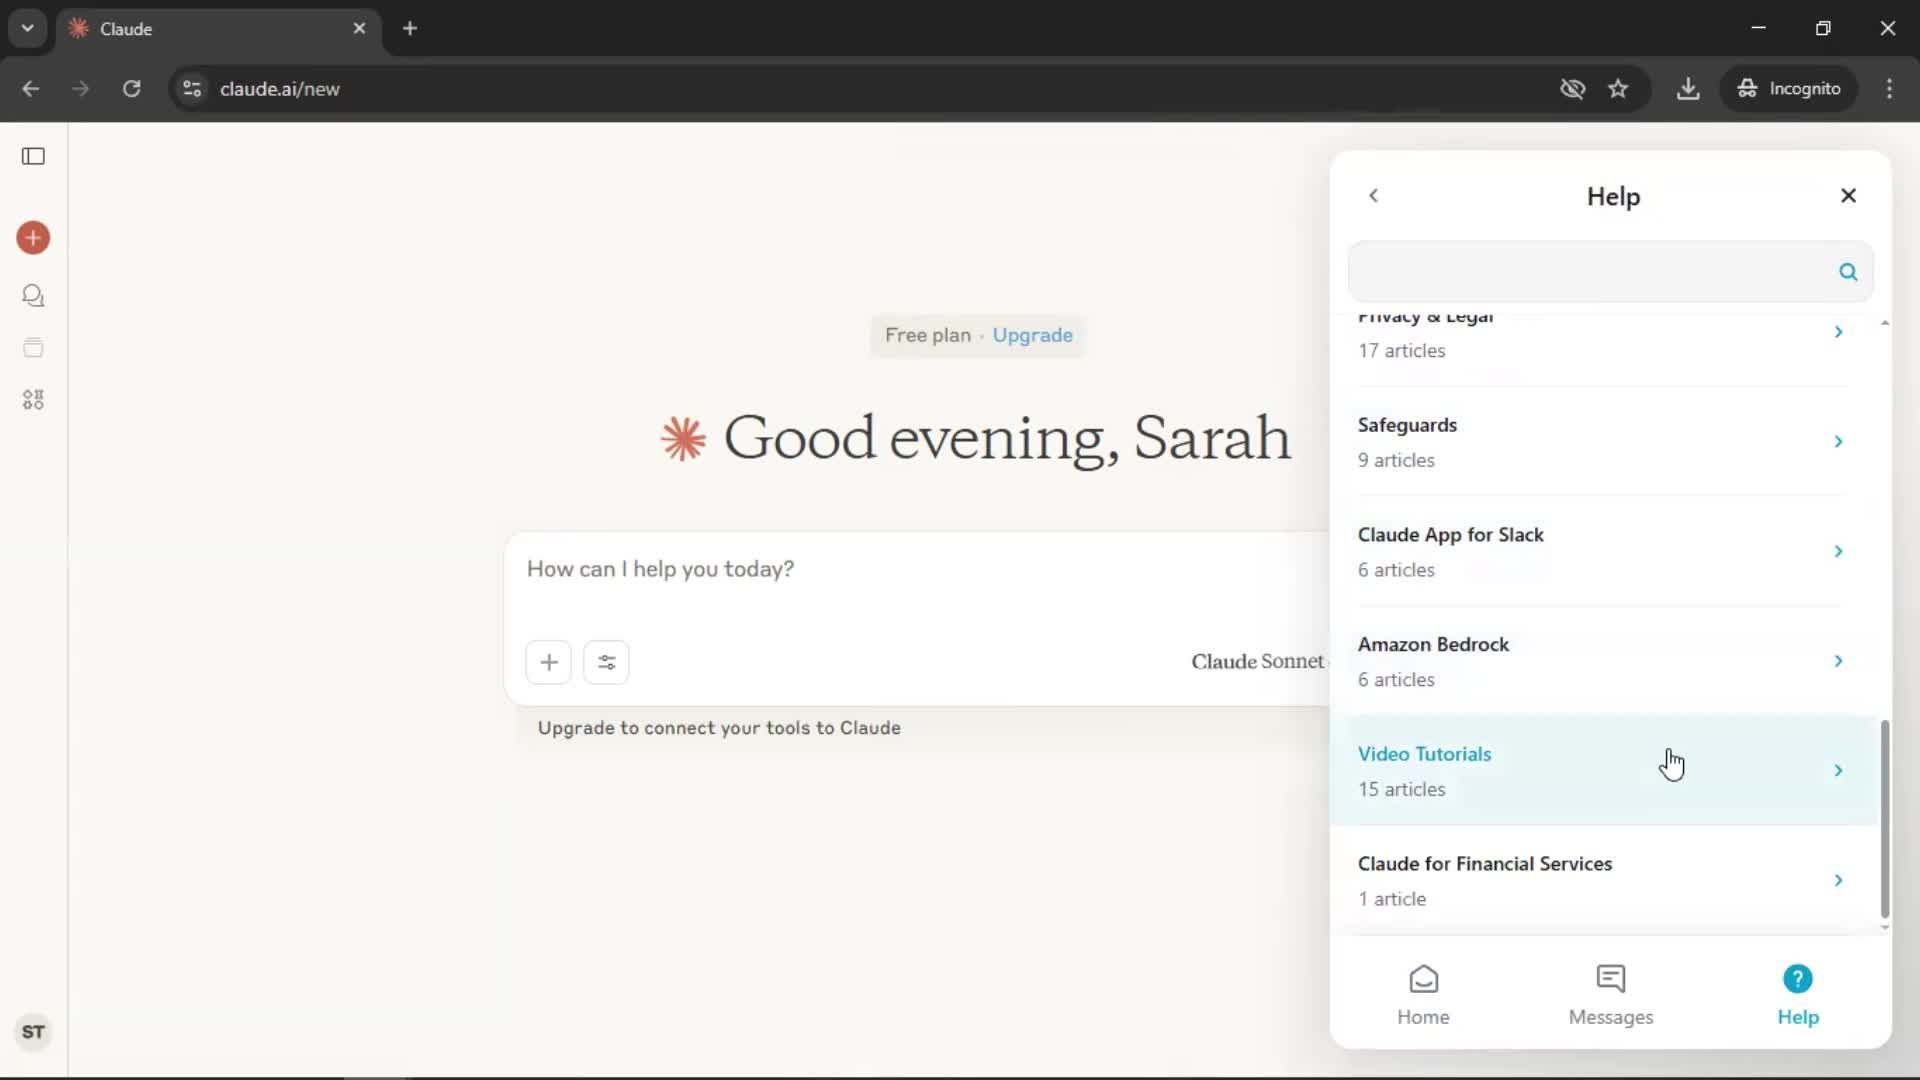Open the site information icon in address bar
Screen dimensions: 1920x1080
192,88
